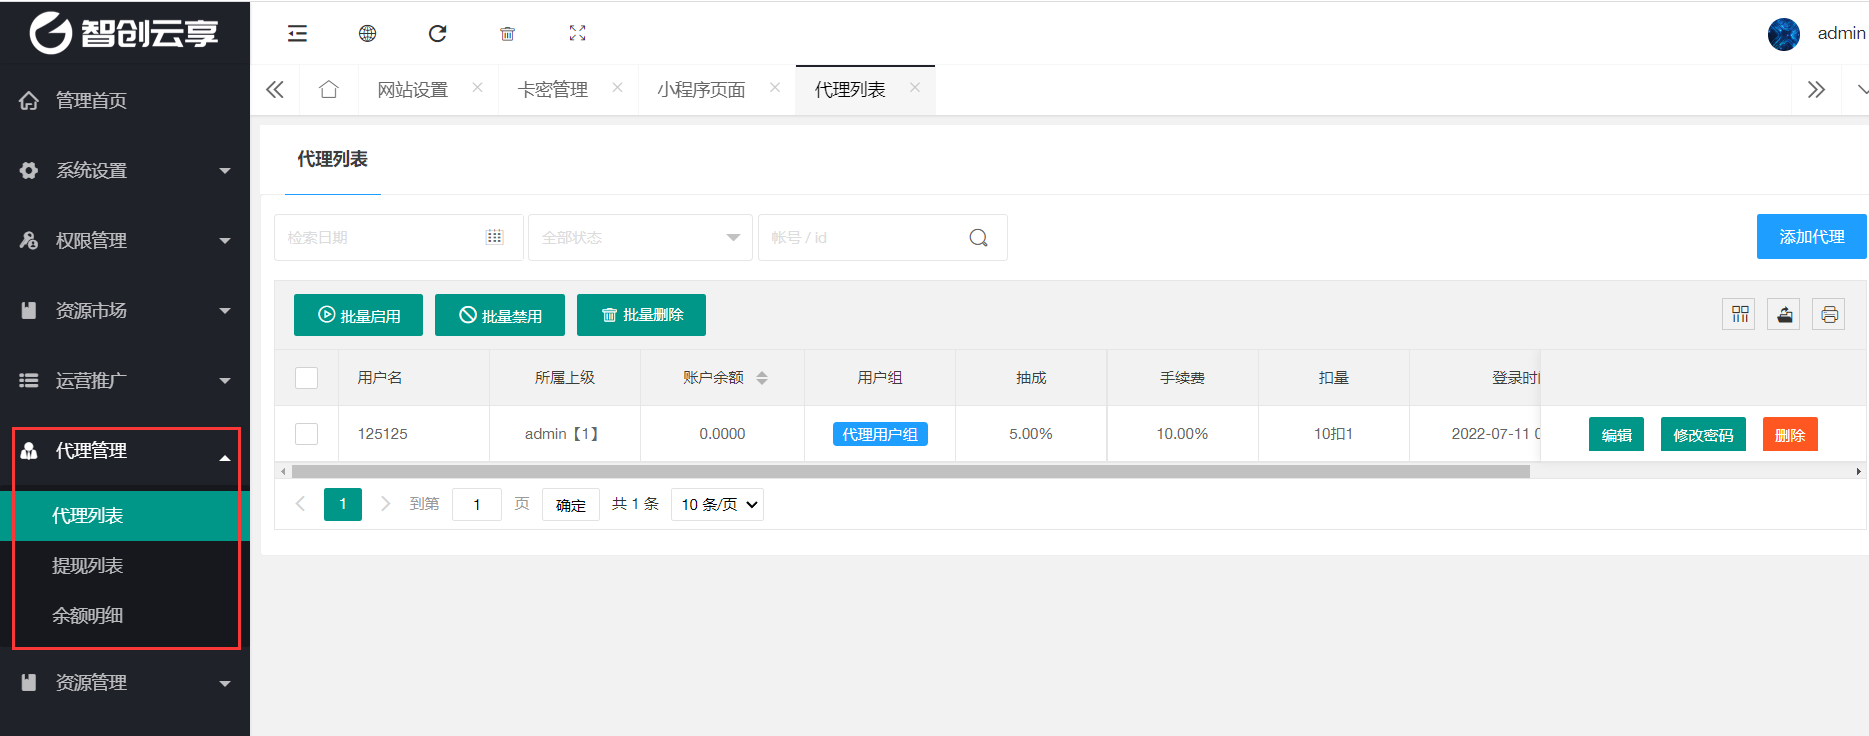Click the export table icon
This screenshot has width=1869, height=736.
pyautogui.click(x=1784, y=314)
